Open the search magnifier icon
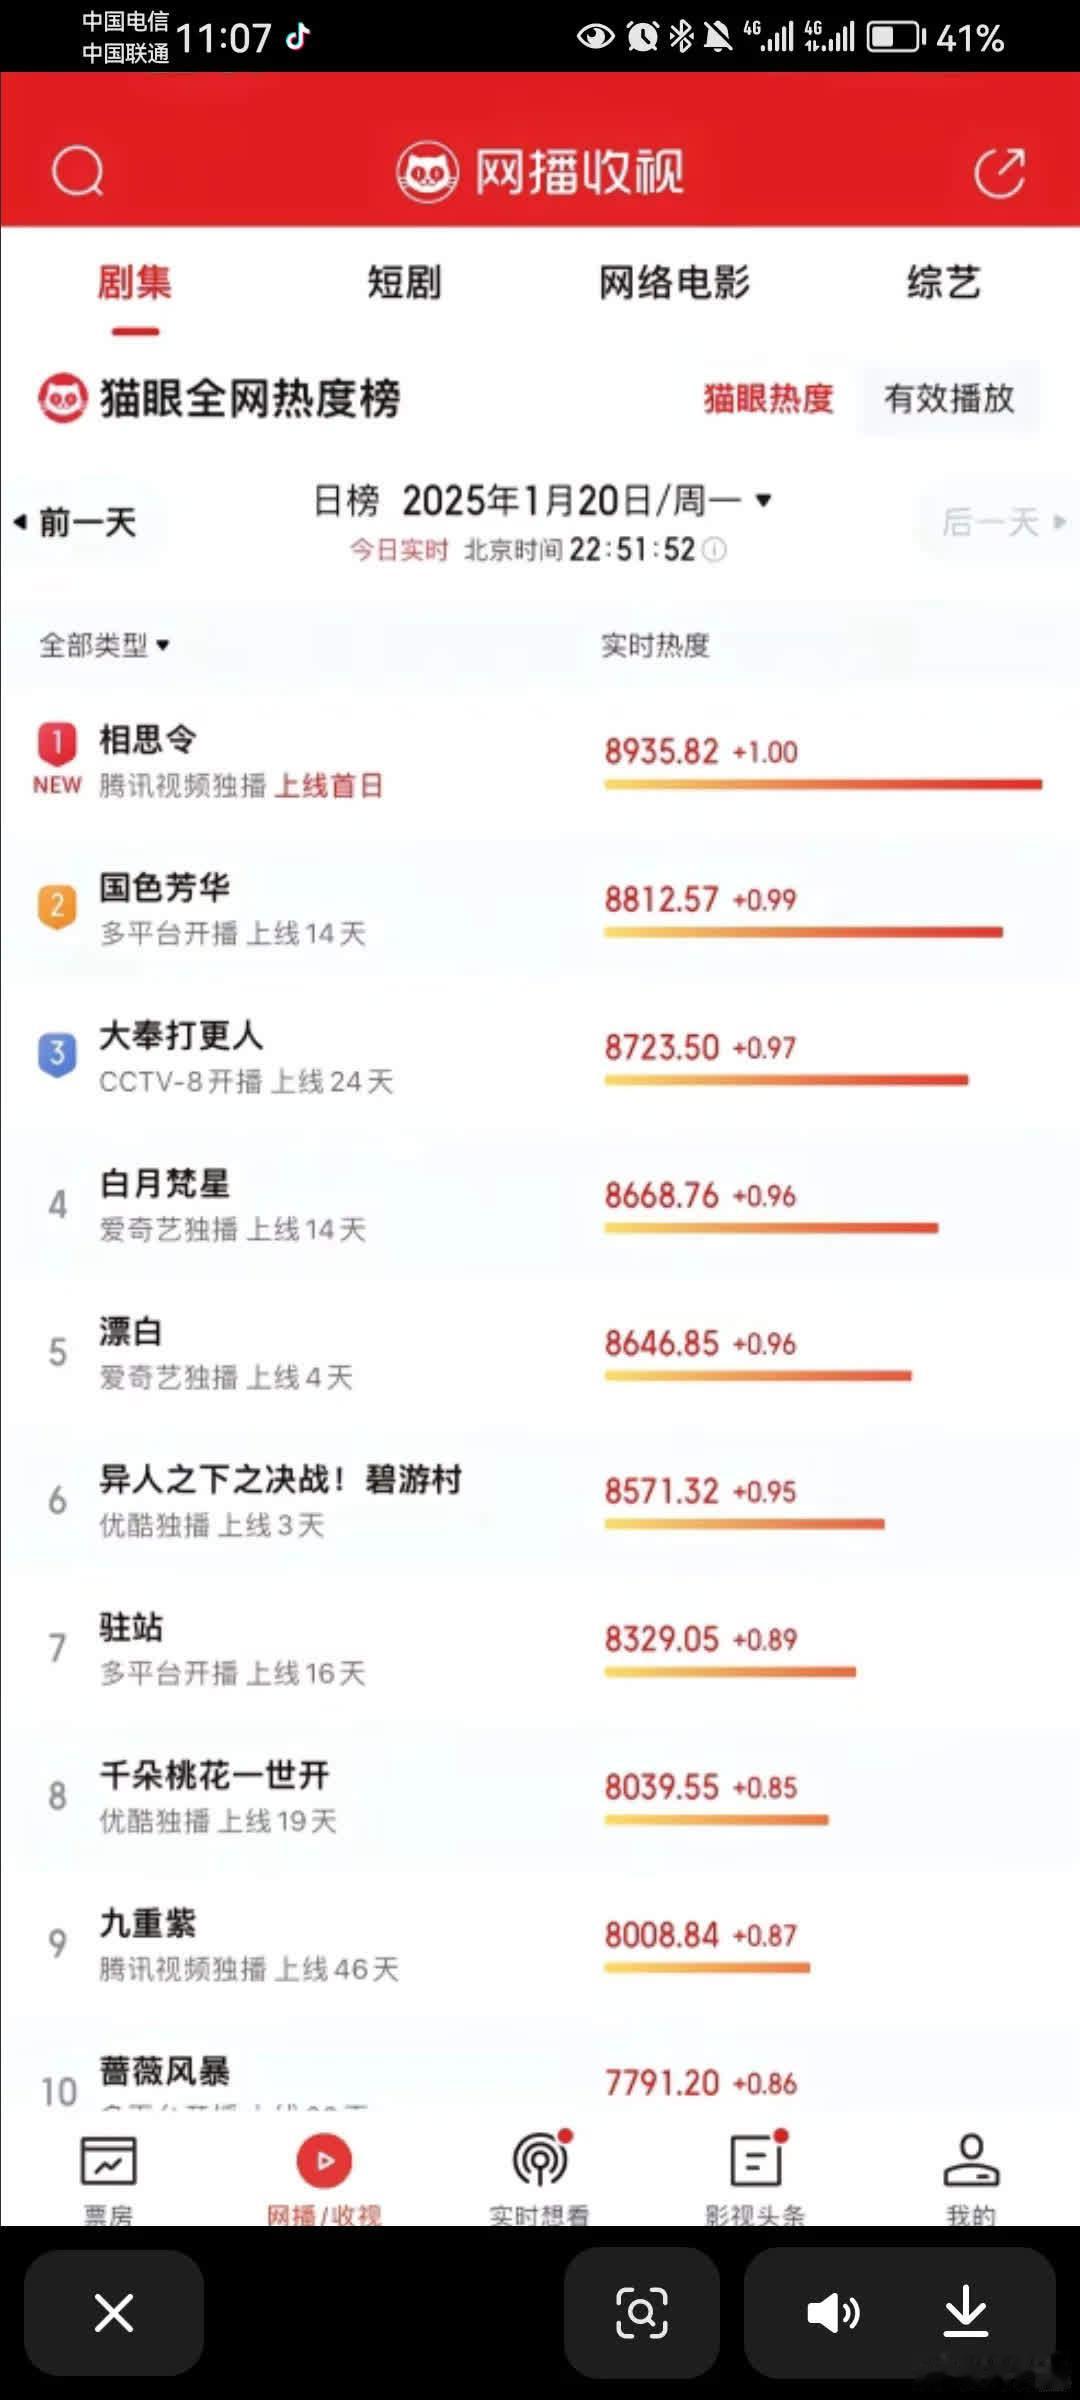 78,172
